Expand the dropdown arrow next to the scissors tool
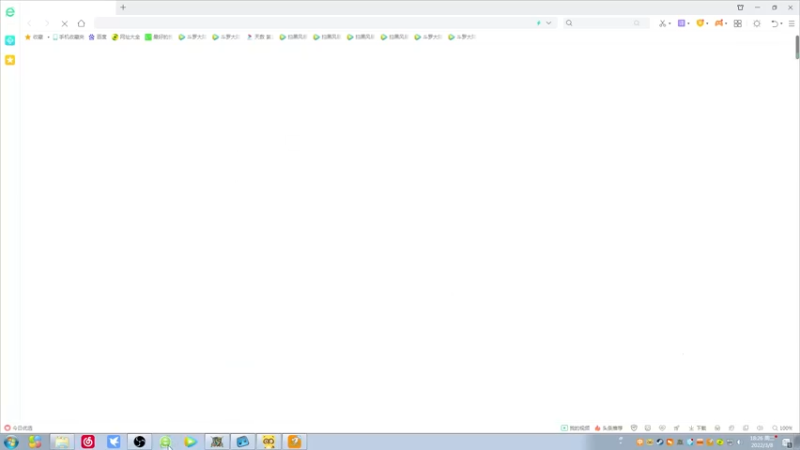This screenshot has height=450, width=800. pos(670,23)
